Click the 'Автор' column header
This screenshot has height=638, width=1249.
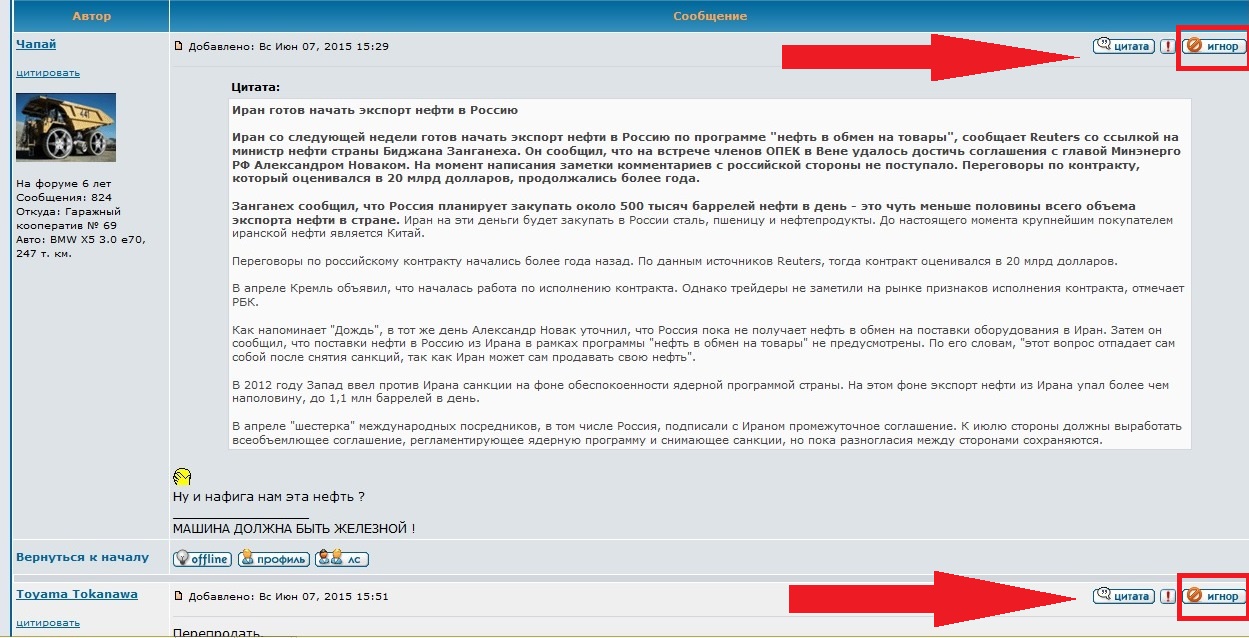click(x=92, y=16)
